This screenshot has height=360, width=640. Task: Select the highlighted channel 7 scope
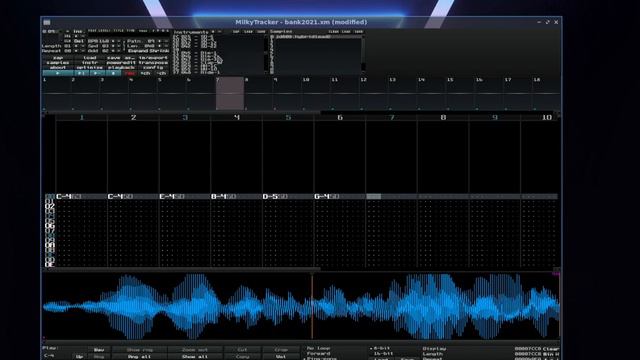[x=230, y=93]
